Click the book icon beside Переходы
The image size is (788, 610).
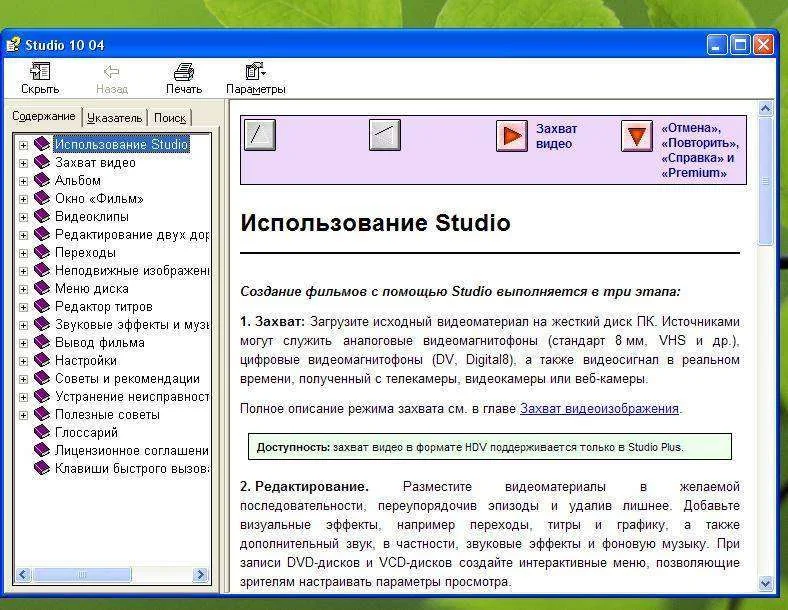[42, 252]
